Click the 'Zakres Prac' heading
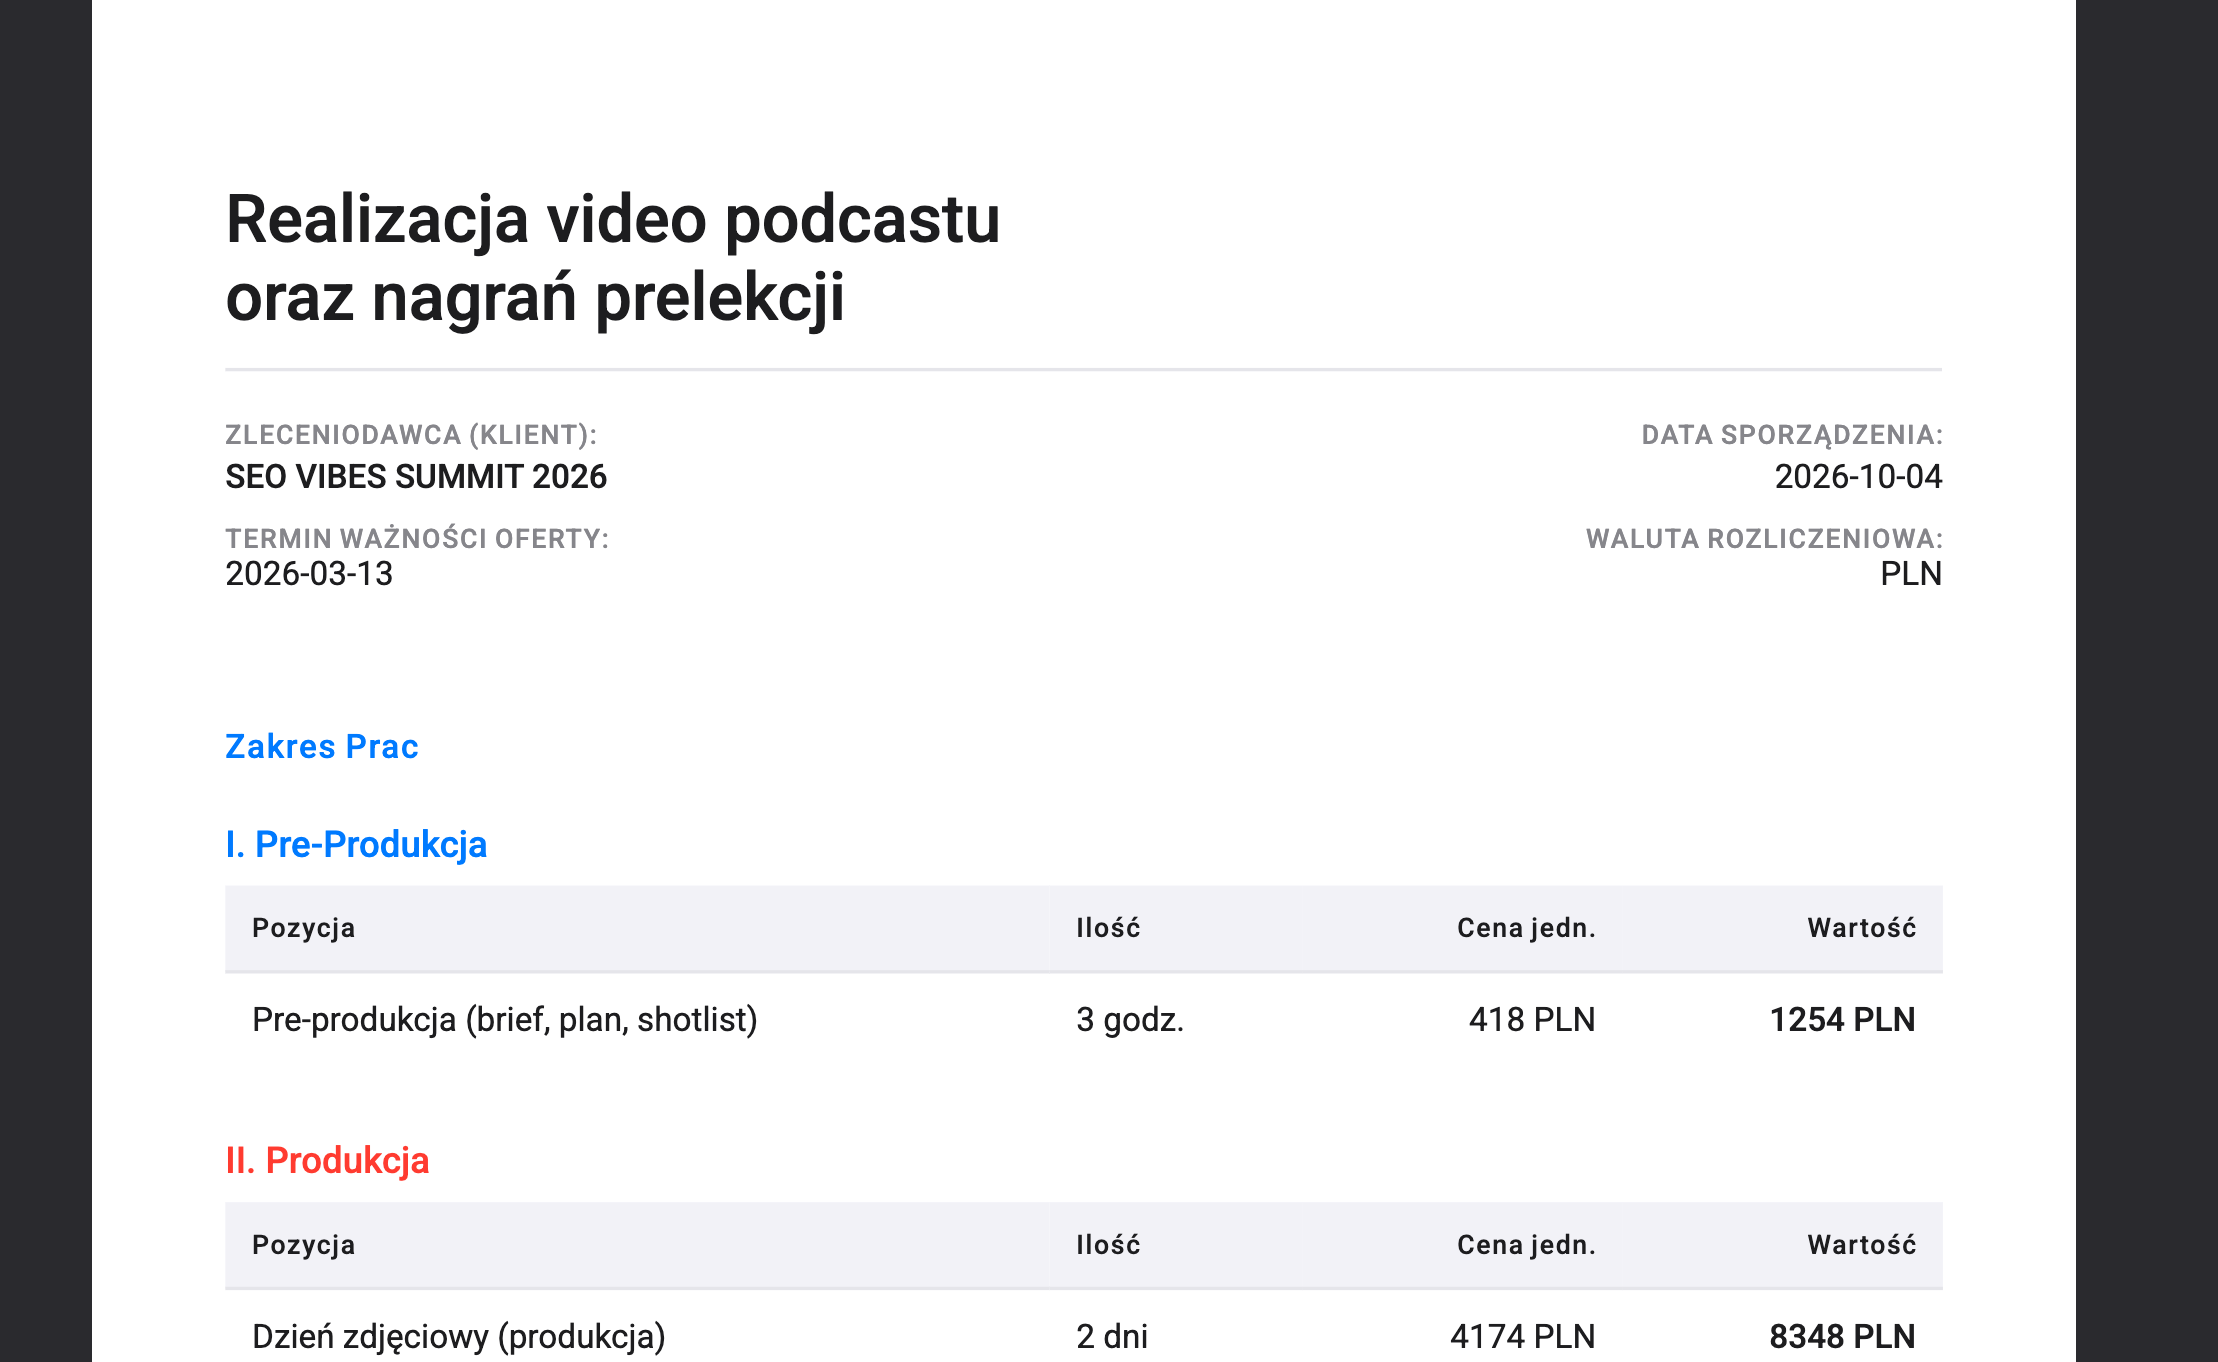 (322, 746)
